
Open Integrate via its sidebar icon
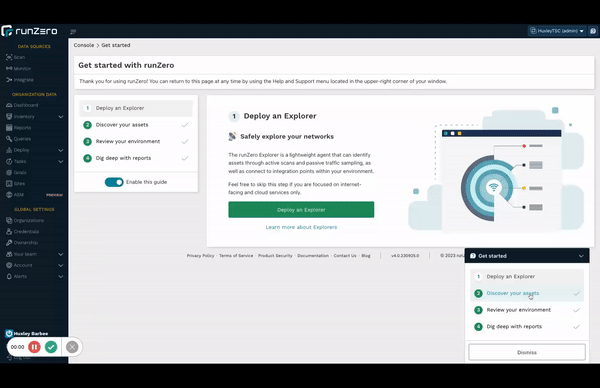(x=9, y=80)
